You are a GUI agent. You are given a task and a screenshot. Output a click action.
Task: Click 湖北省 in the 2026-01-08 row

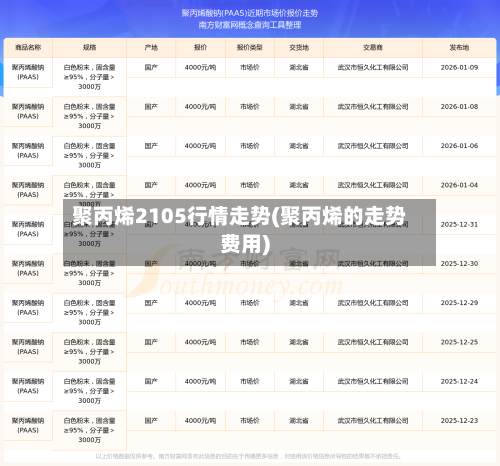pos(299,107)
